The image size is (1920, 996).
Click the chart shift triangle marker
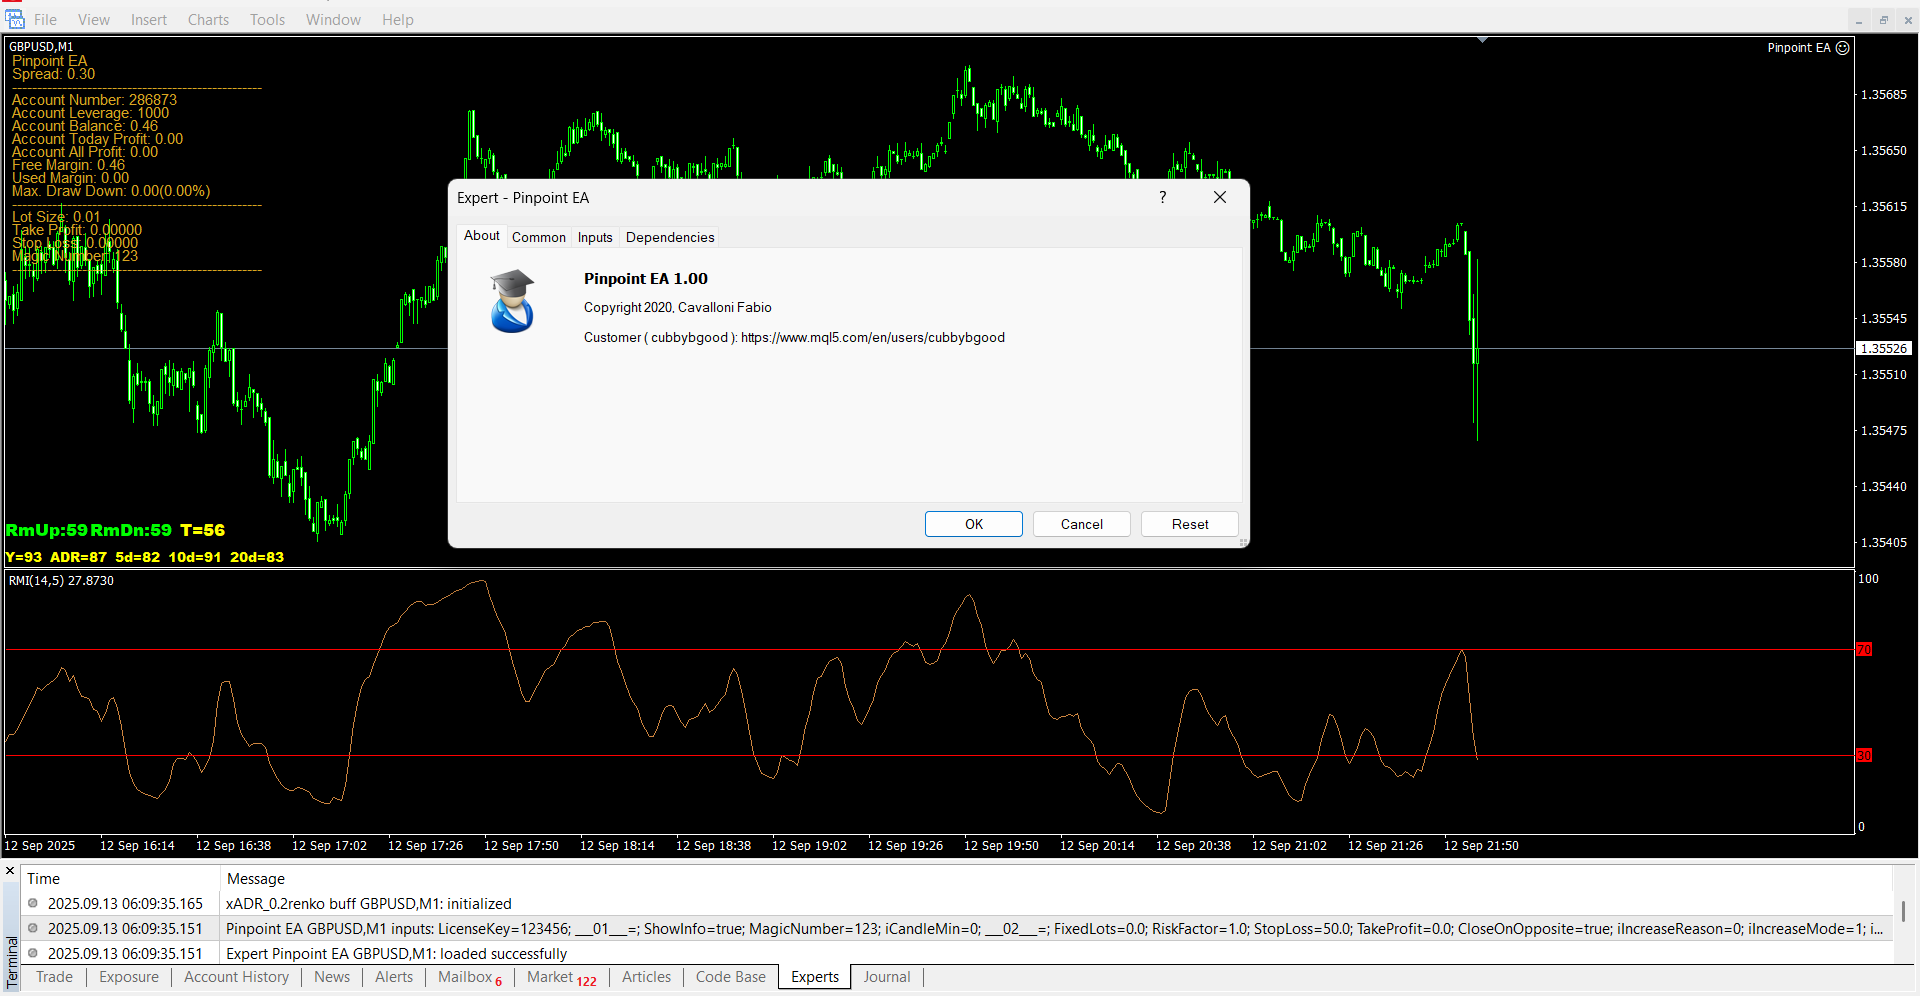pyautogui.click(x=1482, y=40)
